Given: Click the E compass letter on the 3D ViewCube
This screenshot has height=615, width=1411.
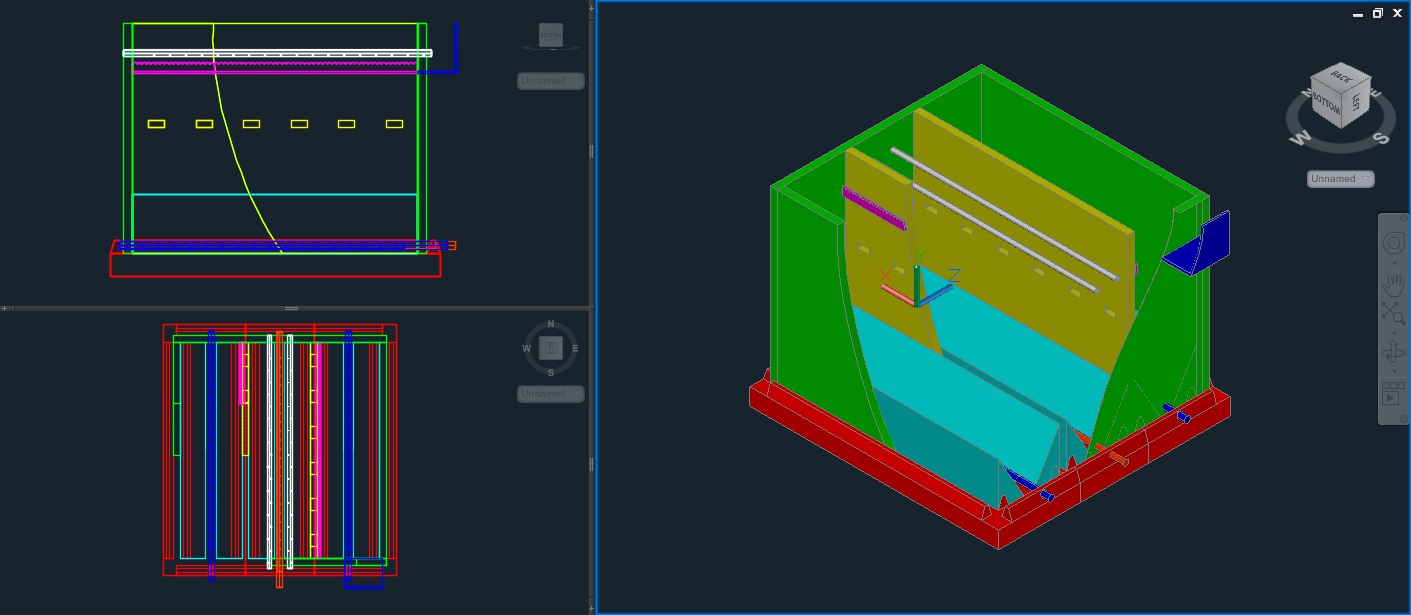Looking at the screenshot, I should point(1376,95).
